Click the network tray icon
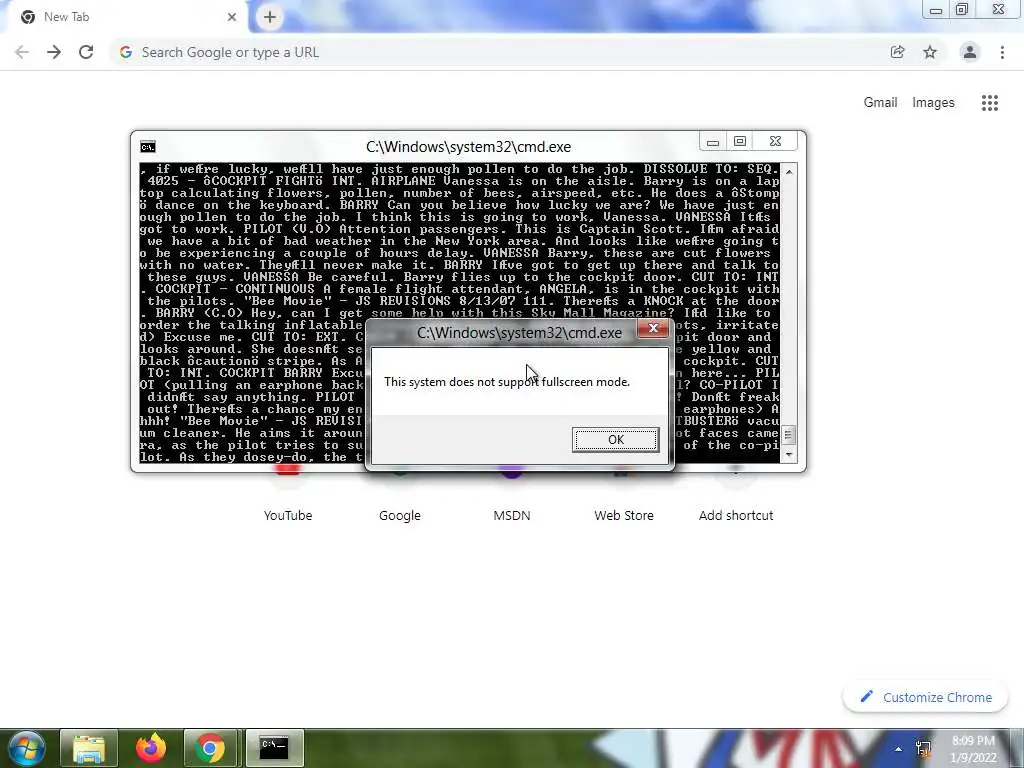 pyautogui.click(x=923, y=749)
